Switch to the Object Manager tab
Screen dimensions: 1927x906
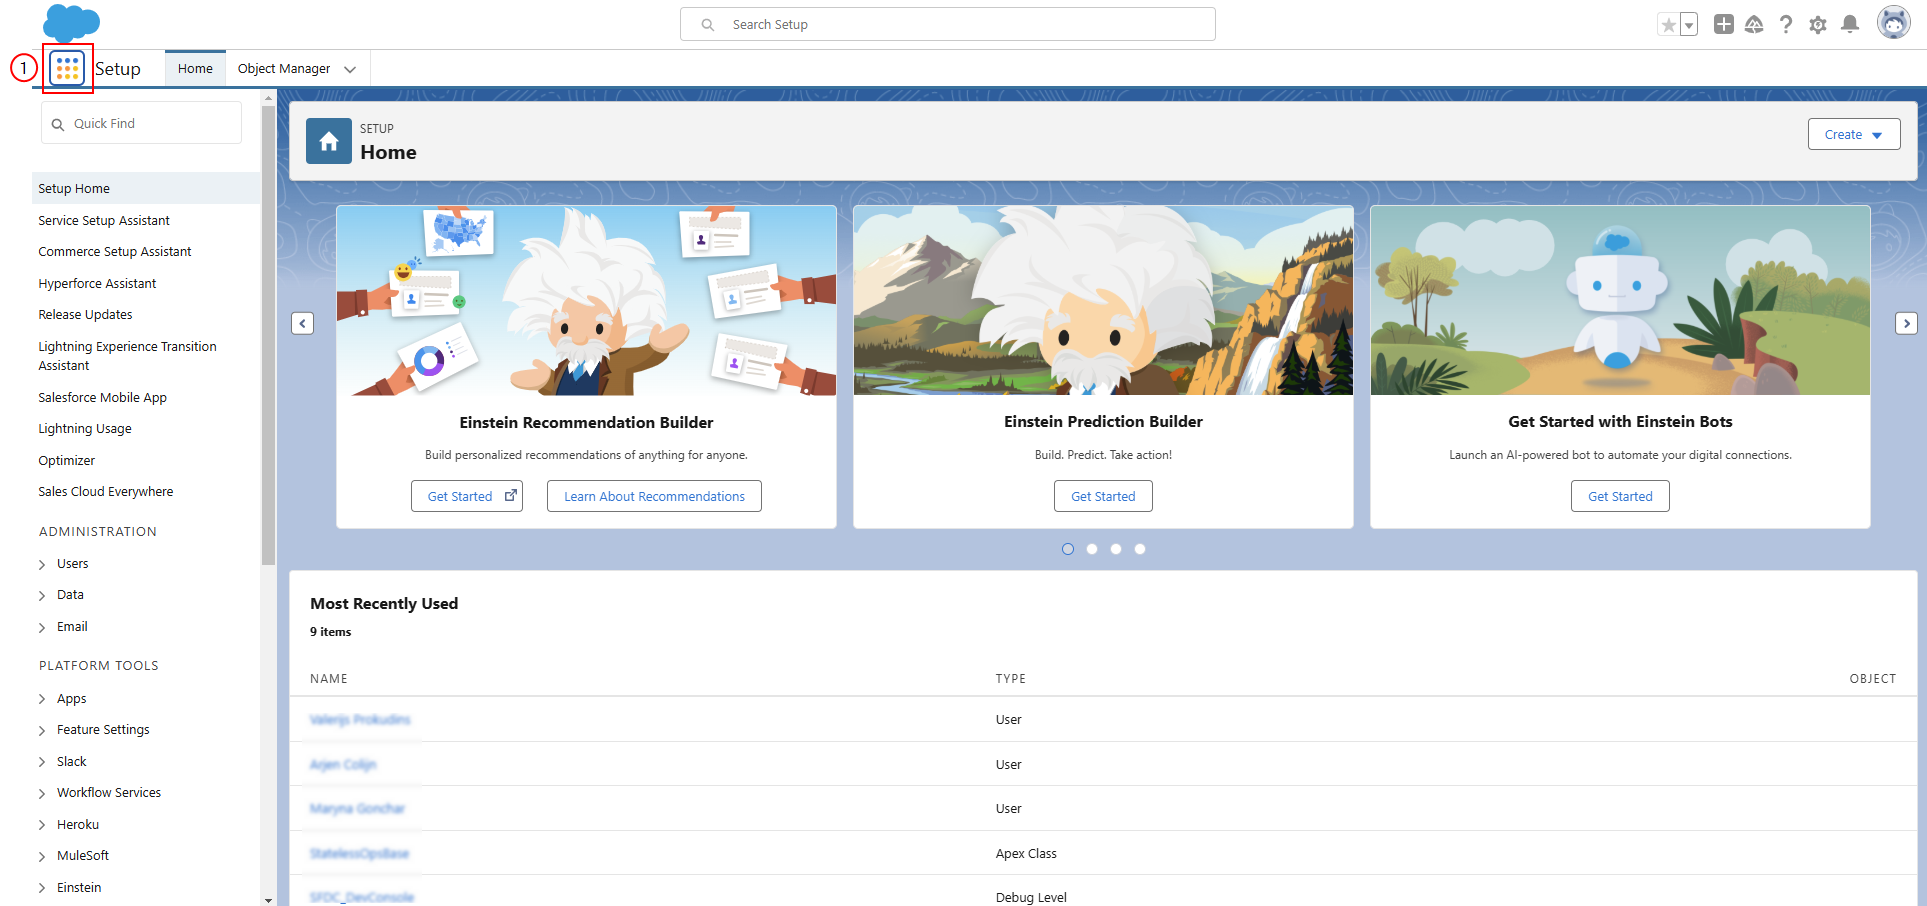[x=284, y=69]
